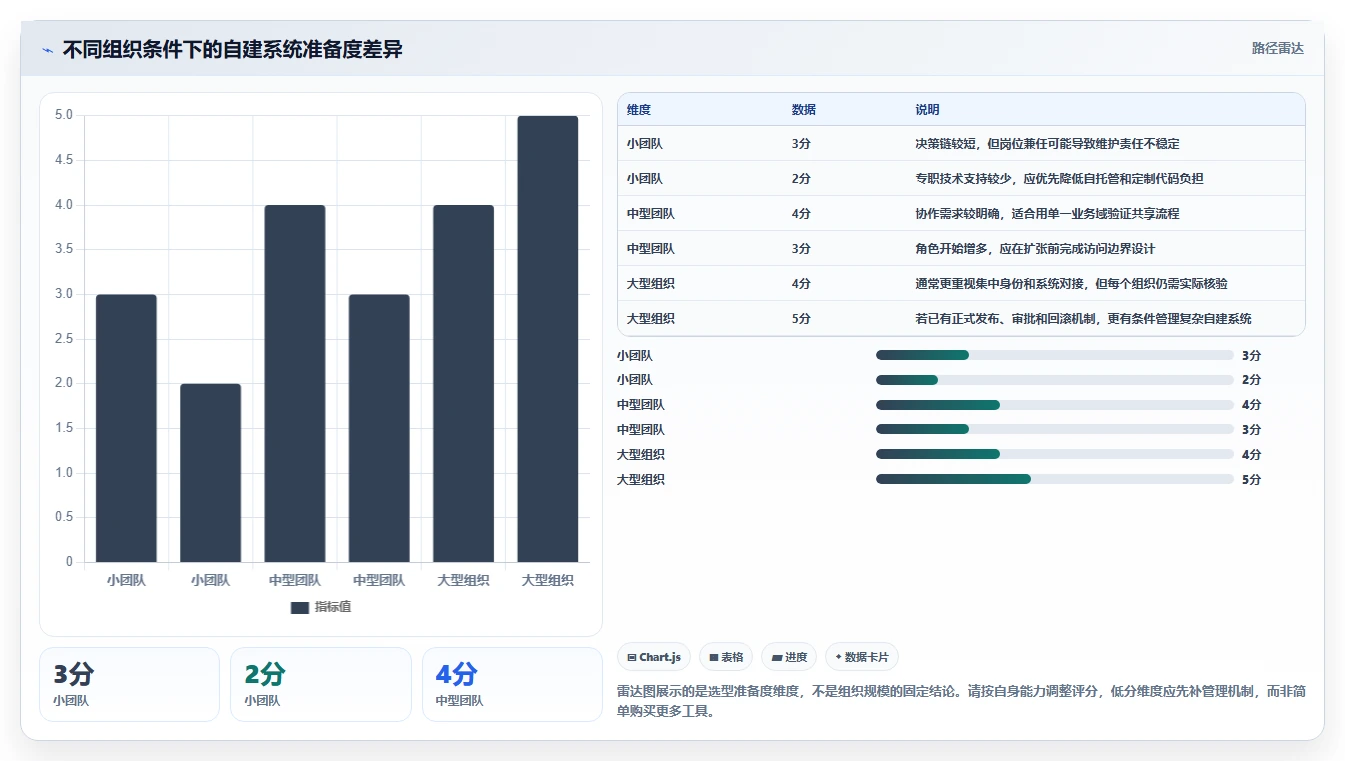Click the blue pulse icon beside the title
The width and height of the screenshot is (1345, 761).
click(48, 50)
